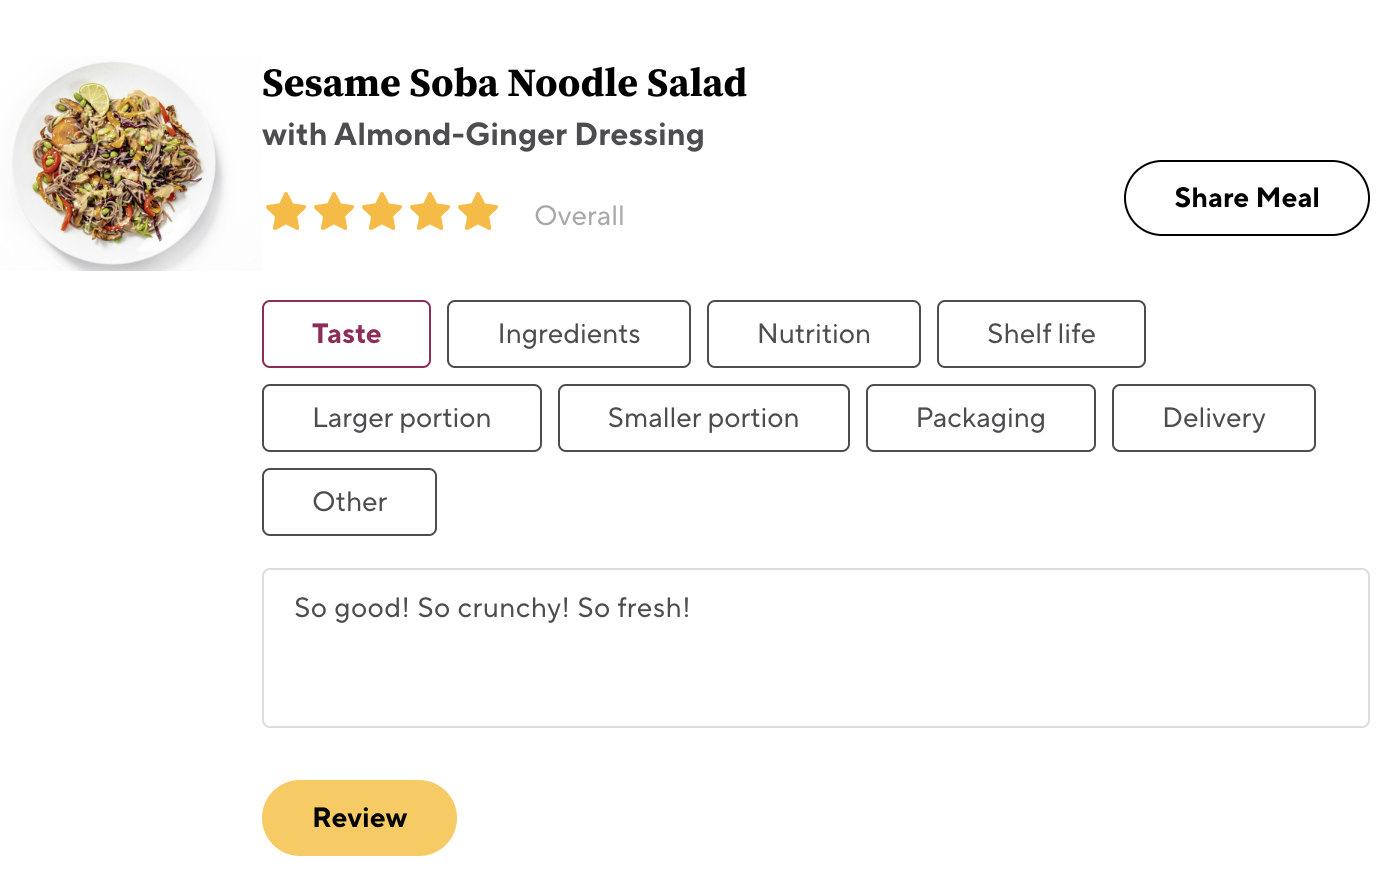Toggle the Smaller portion tag
The height and width of the screenshot is (886, 1390).
tap(703, 418)
